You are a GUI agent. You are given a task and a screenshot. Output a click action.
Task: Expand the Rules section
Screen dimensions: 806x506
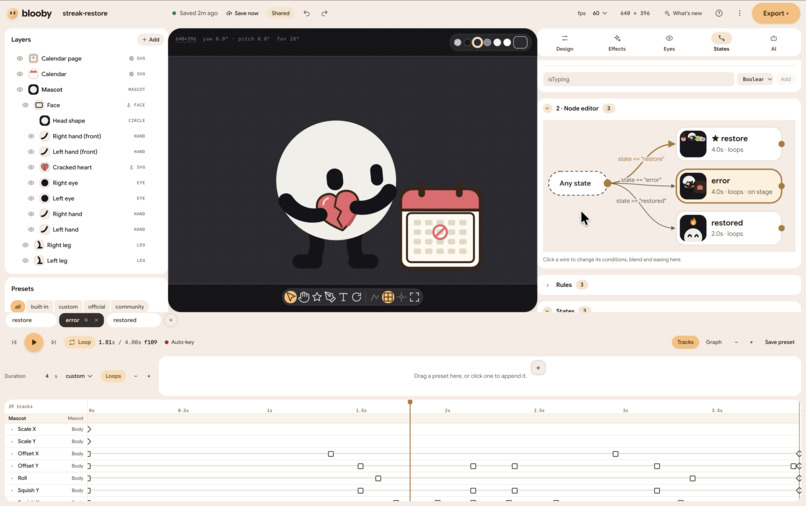pyautogui.click(x=547, y=285)
